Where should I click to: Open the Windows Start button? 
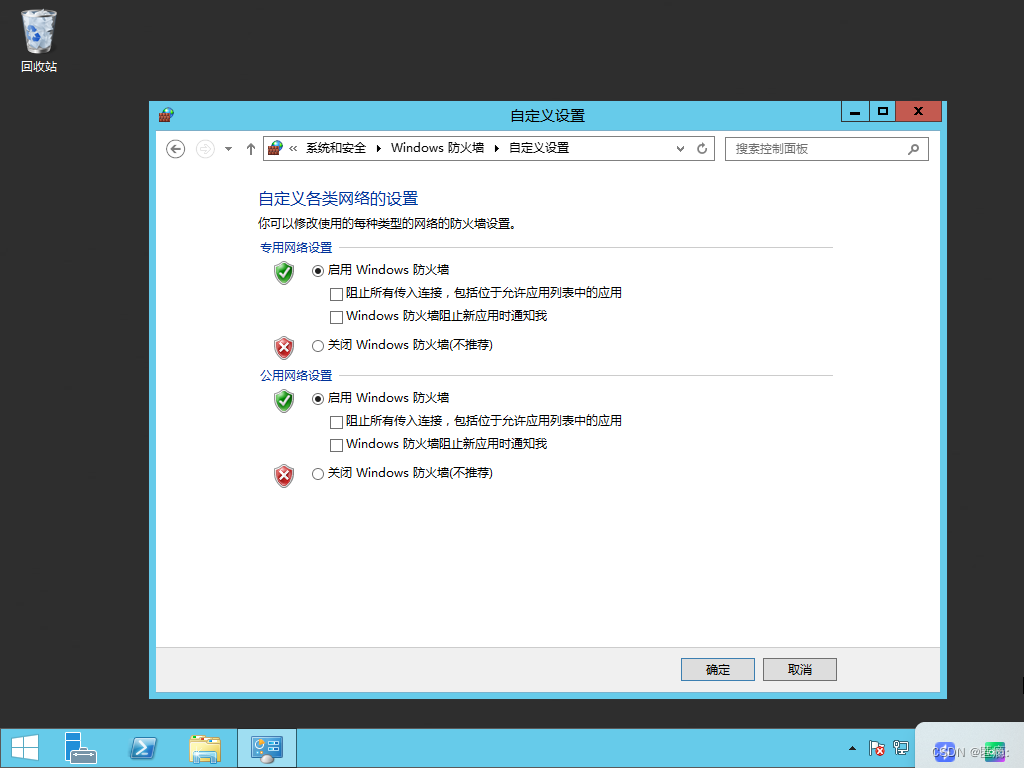click(25, 748)
